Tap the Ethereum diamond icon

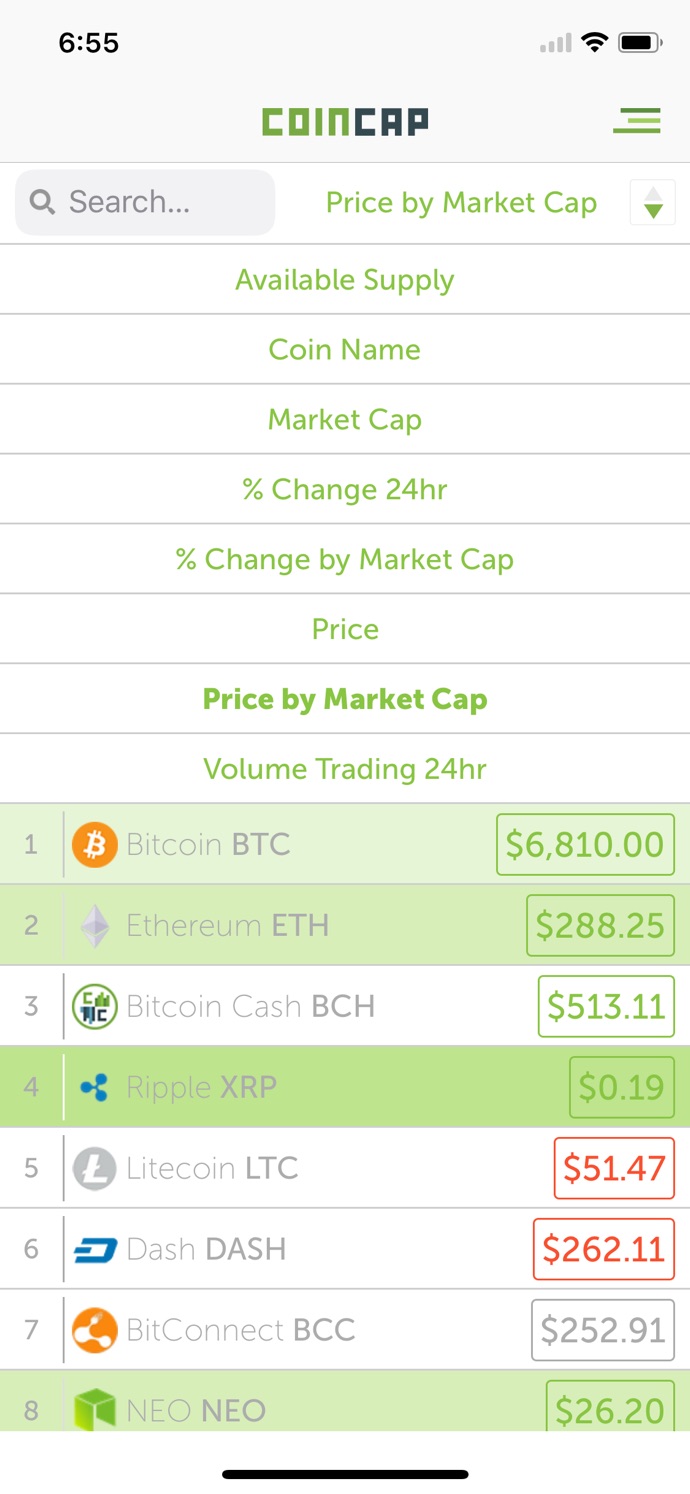[95, 926]
